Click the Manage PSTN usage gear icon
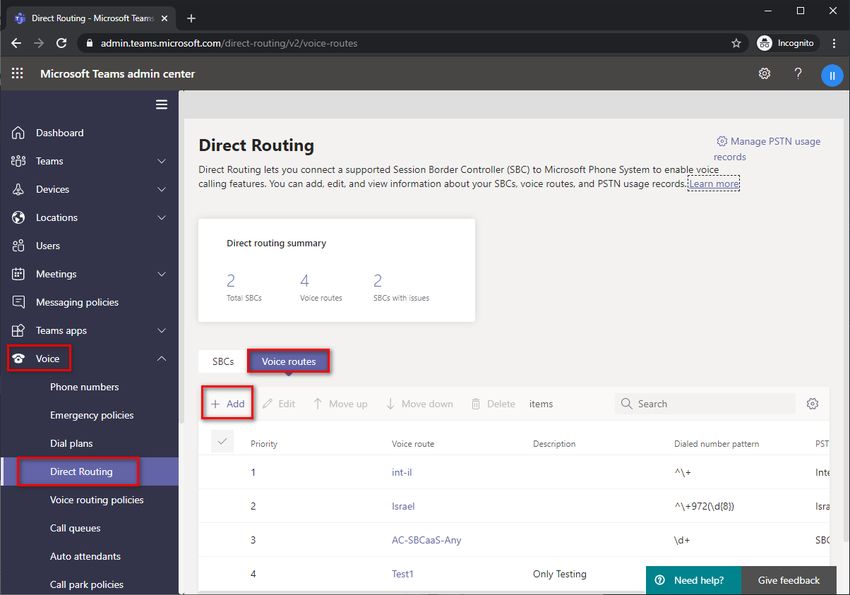 coord(722,141)
